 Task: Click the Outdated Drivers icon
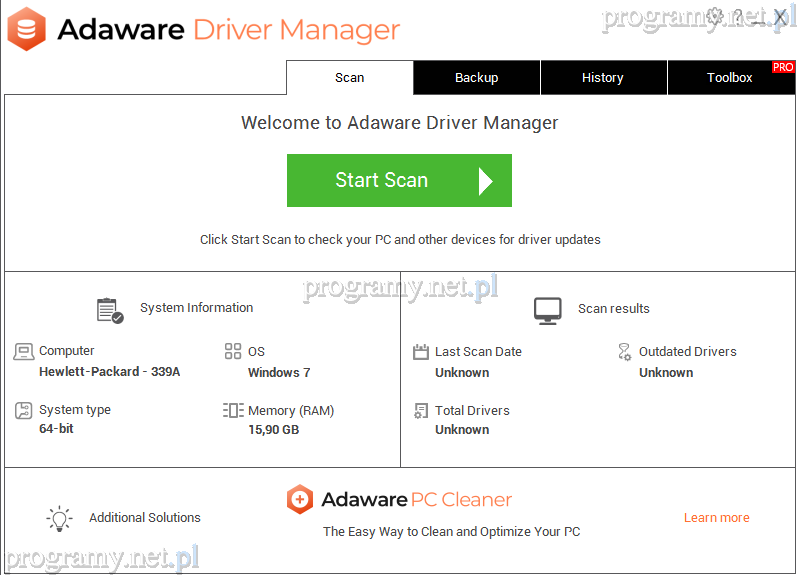coord(625,352)
